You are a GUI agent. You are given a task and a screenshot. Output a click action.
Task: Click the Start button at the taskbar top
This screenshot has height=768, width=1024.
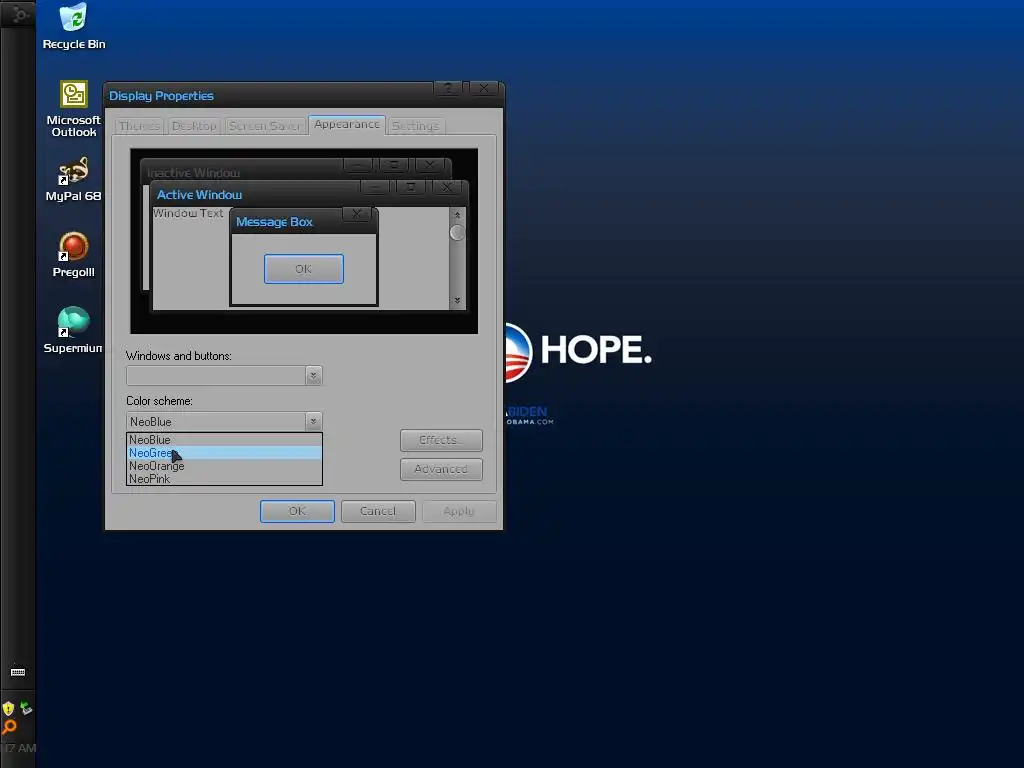pos(18,13)
